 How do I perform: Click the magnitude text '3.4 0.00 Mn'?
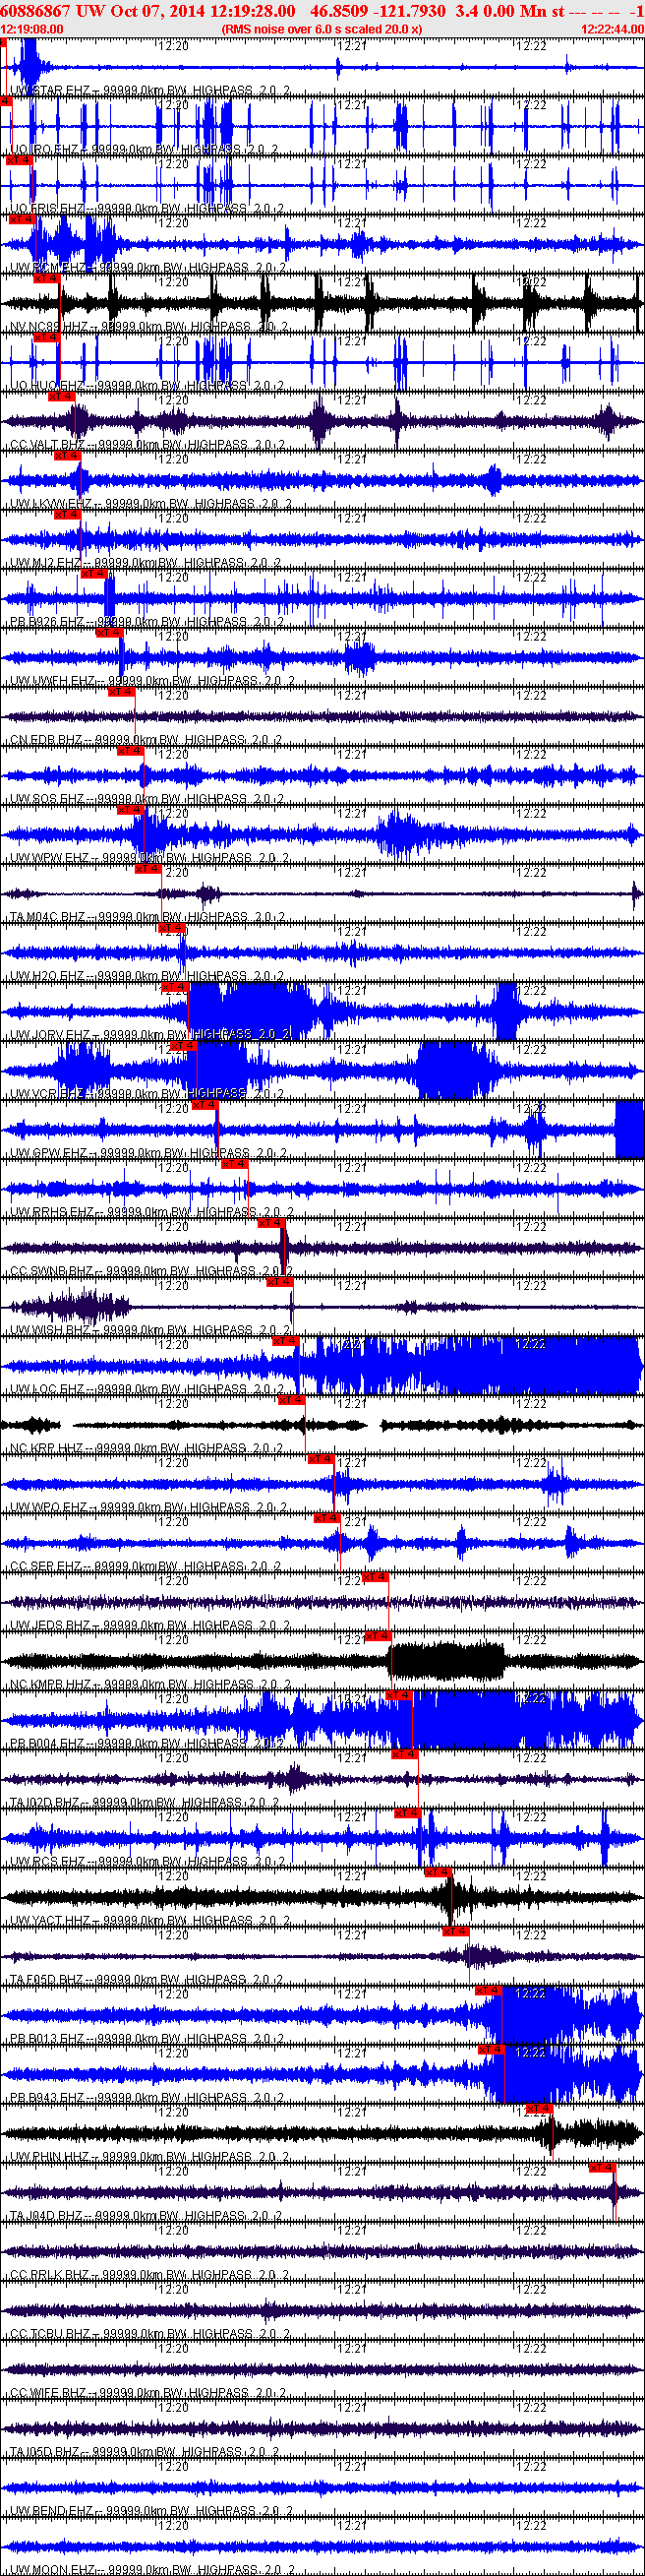(x=501, y=10)
